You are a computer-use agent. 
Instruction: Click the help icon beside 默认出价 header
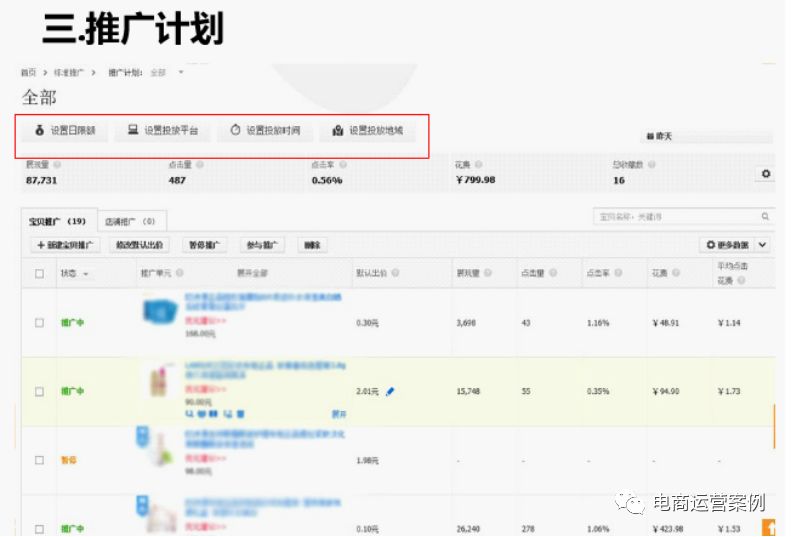tap(396, 273)
